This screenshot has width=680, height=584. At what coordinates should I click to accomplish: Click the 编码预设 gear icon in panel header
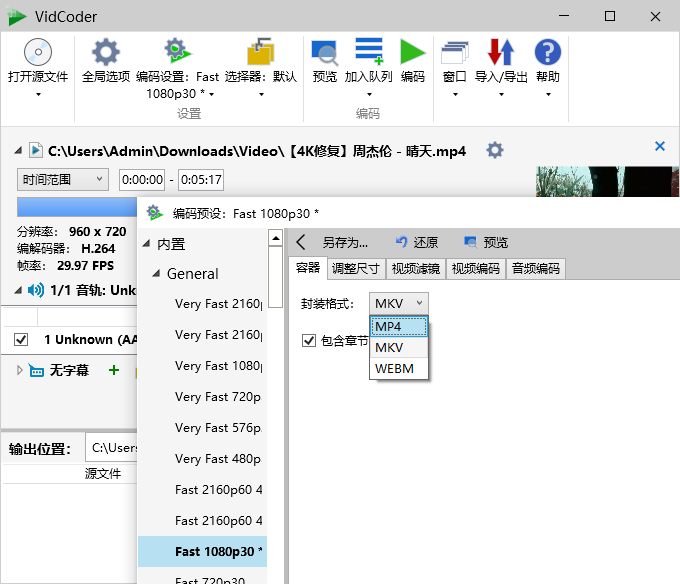pos(154,213)
